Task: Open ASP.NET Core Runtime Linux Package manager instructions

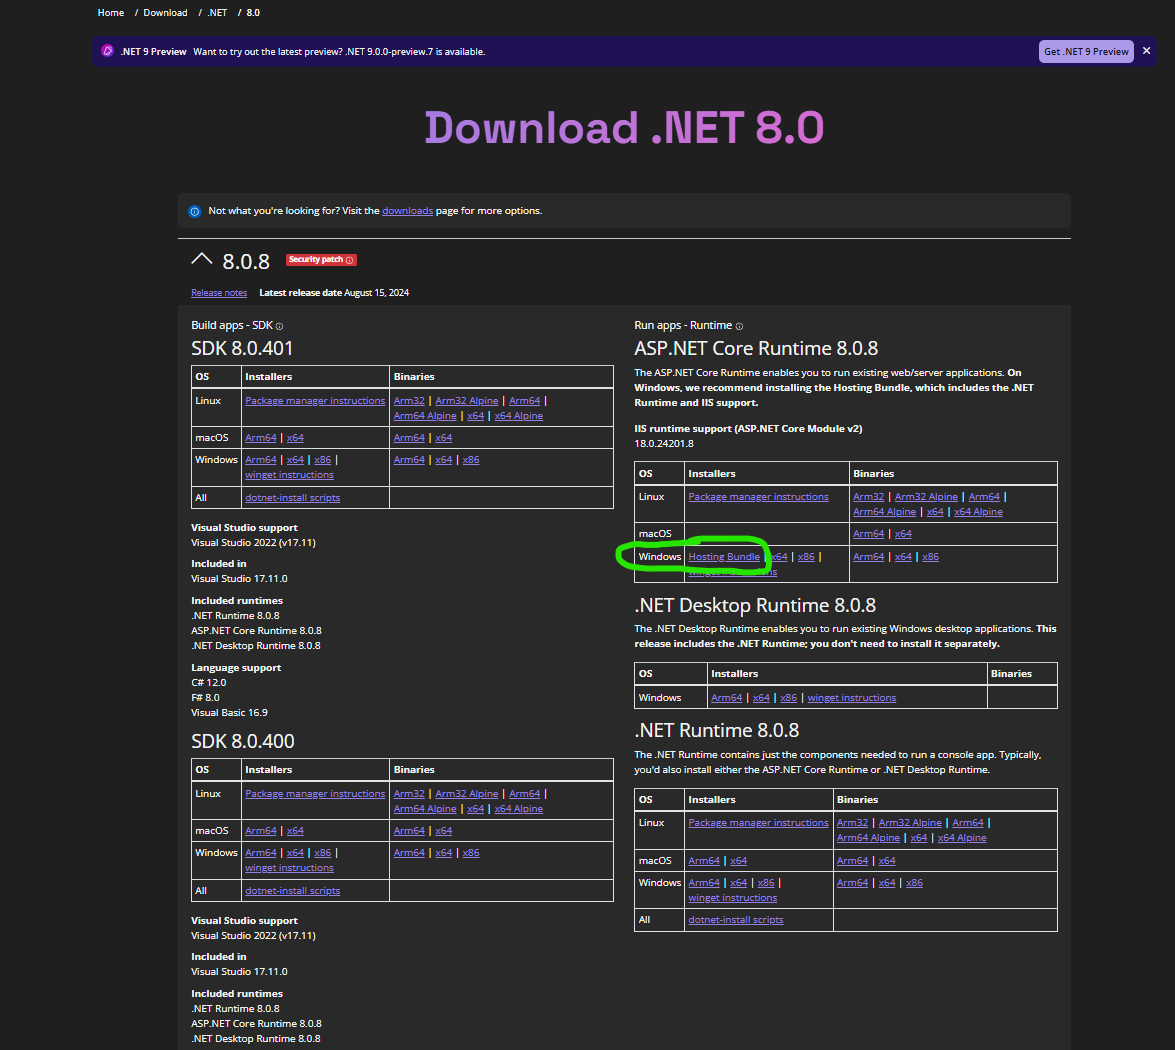Action: click(758, 497)
